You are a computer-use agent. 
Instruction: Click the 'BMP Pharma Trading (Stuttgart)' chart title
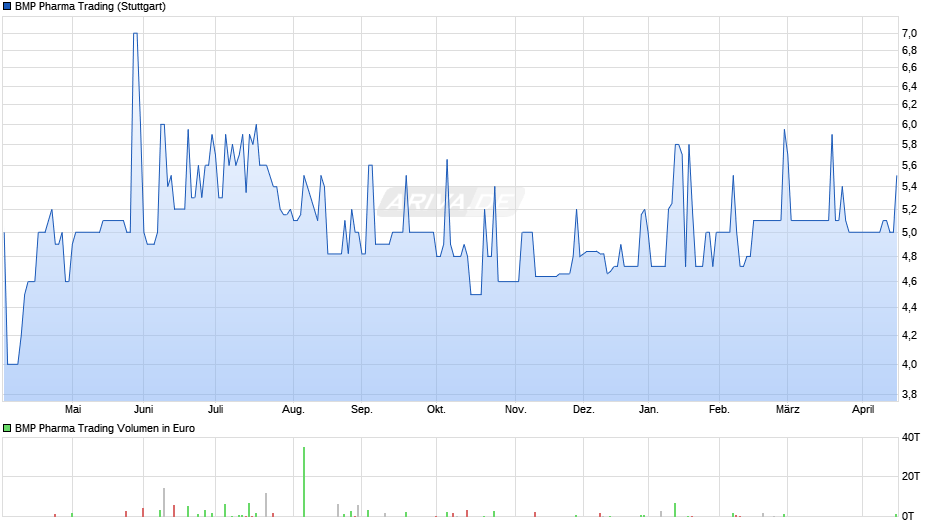(x=91, y=7)
